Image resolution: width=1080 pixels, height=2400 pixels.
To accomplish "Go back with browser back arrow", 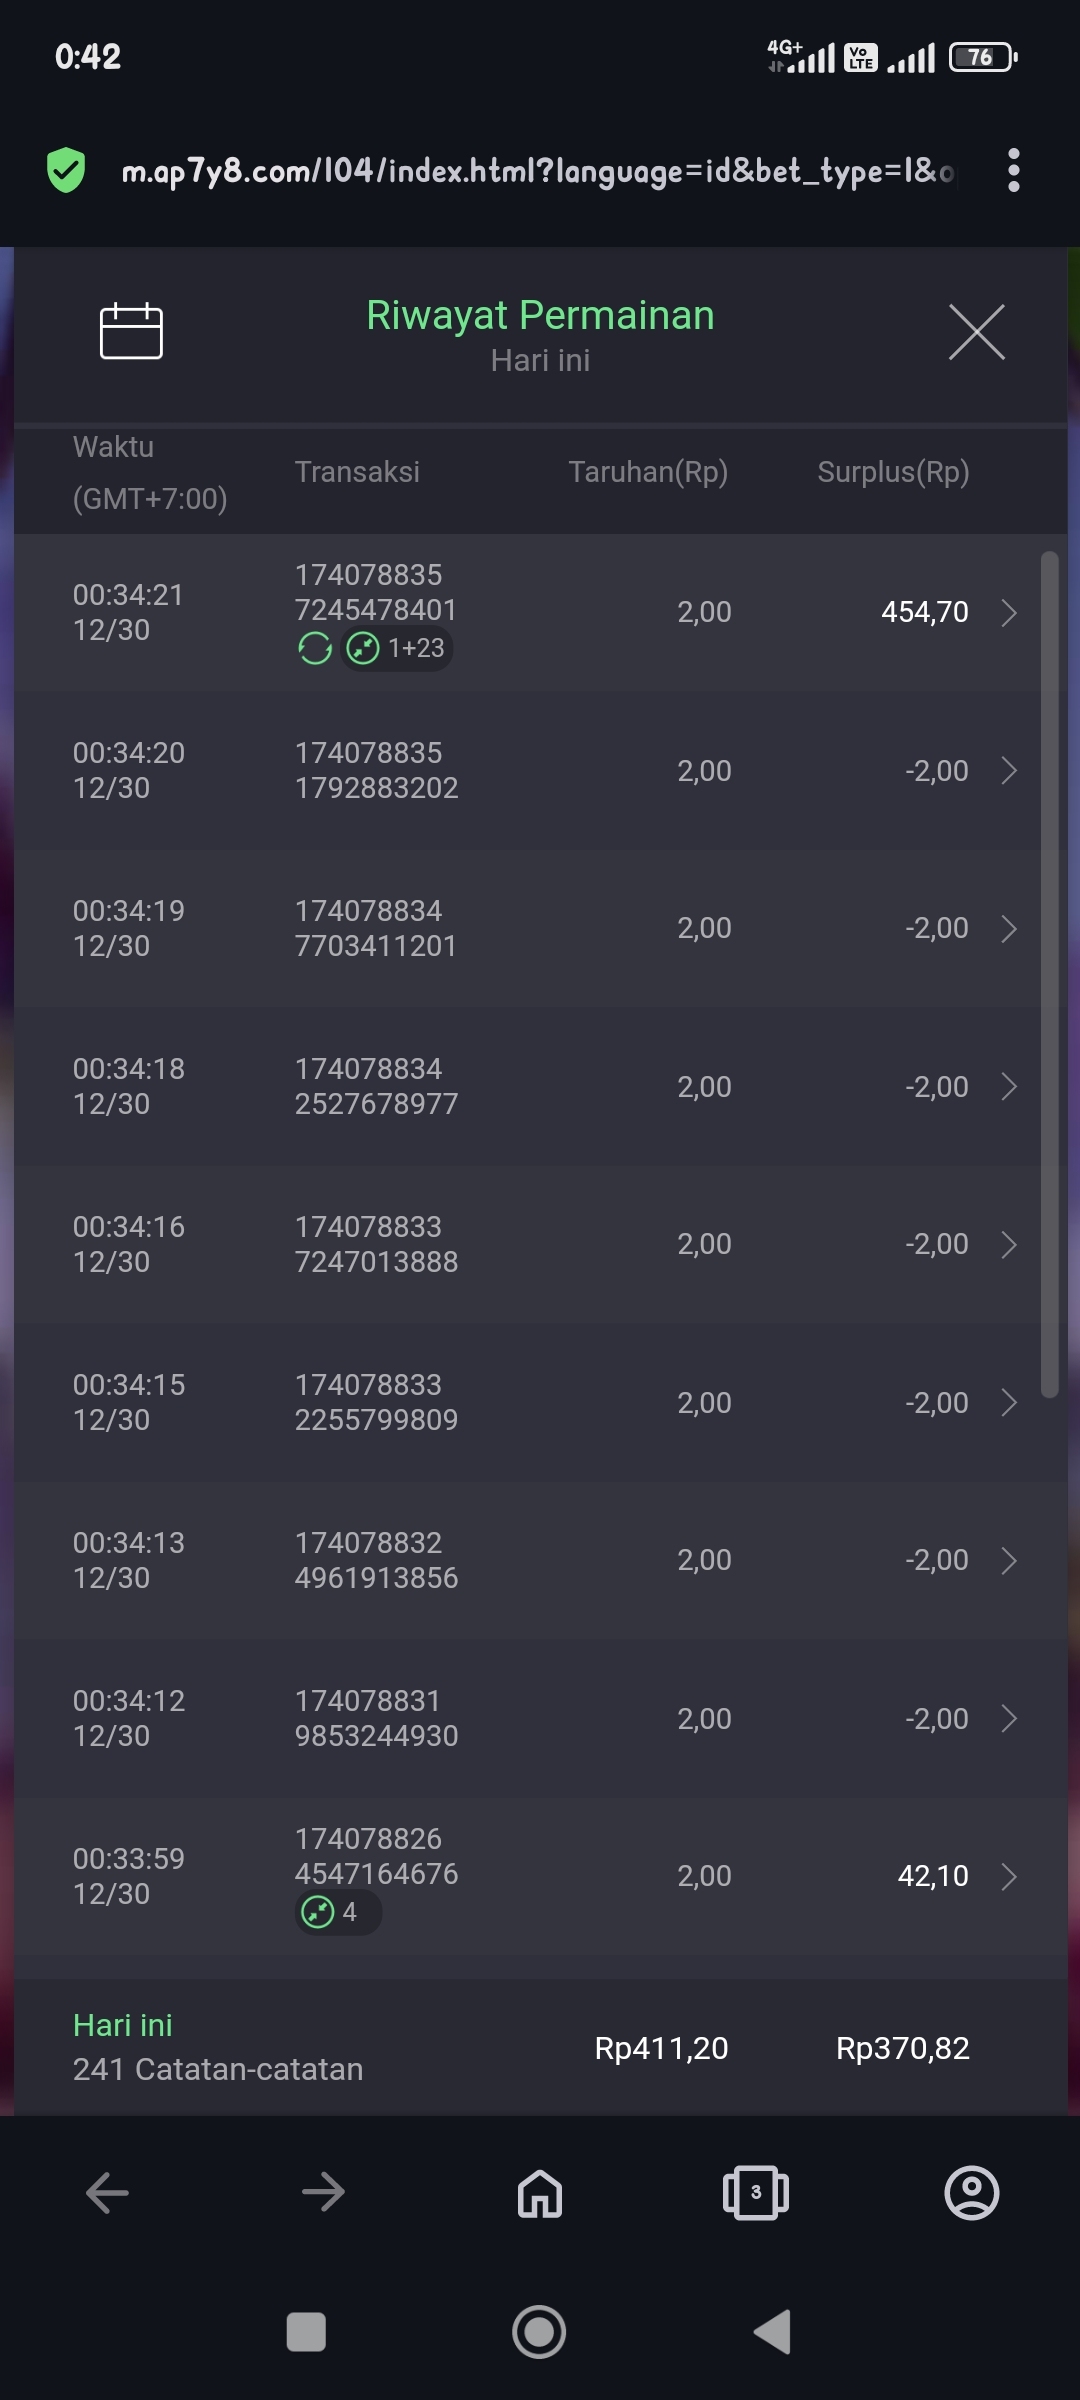I will [x=107, y=2193].
